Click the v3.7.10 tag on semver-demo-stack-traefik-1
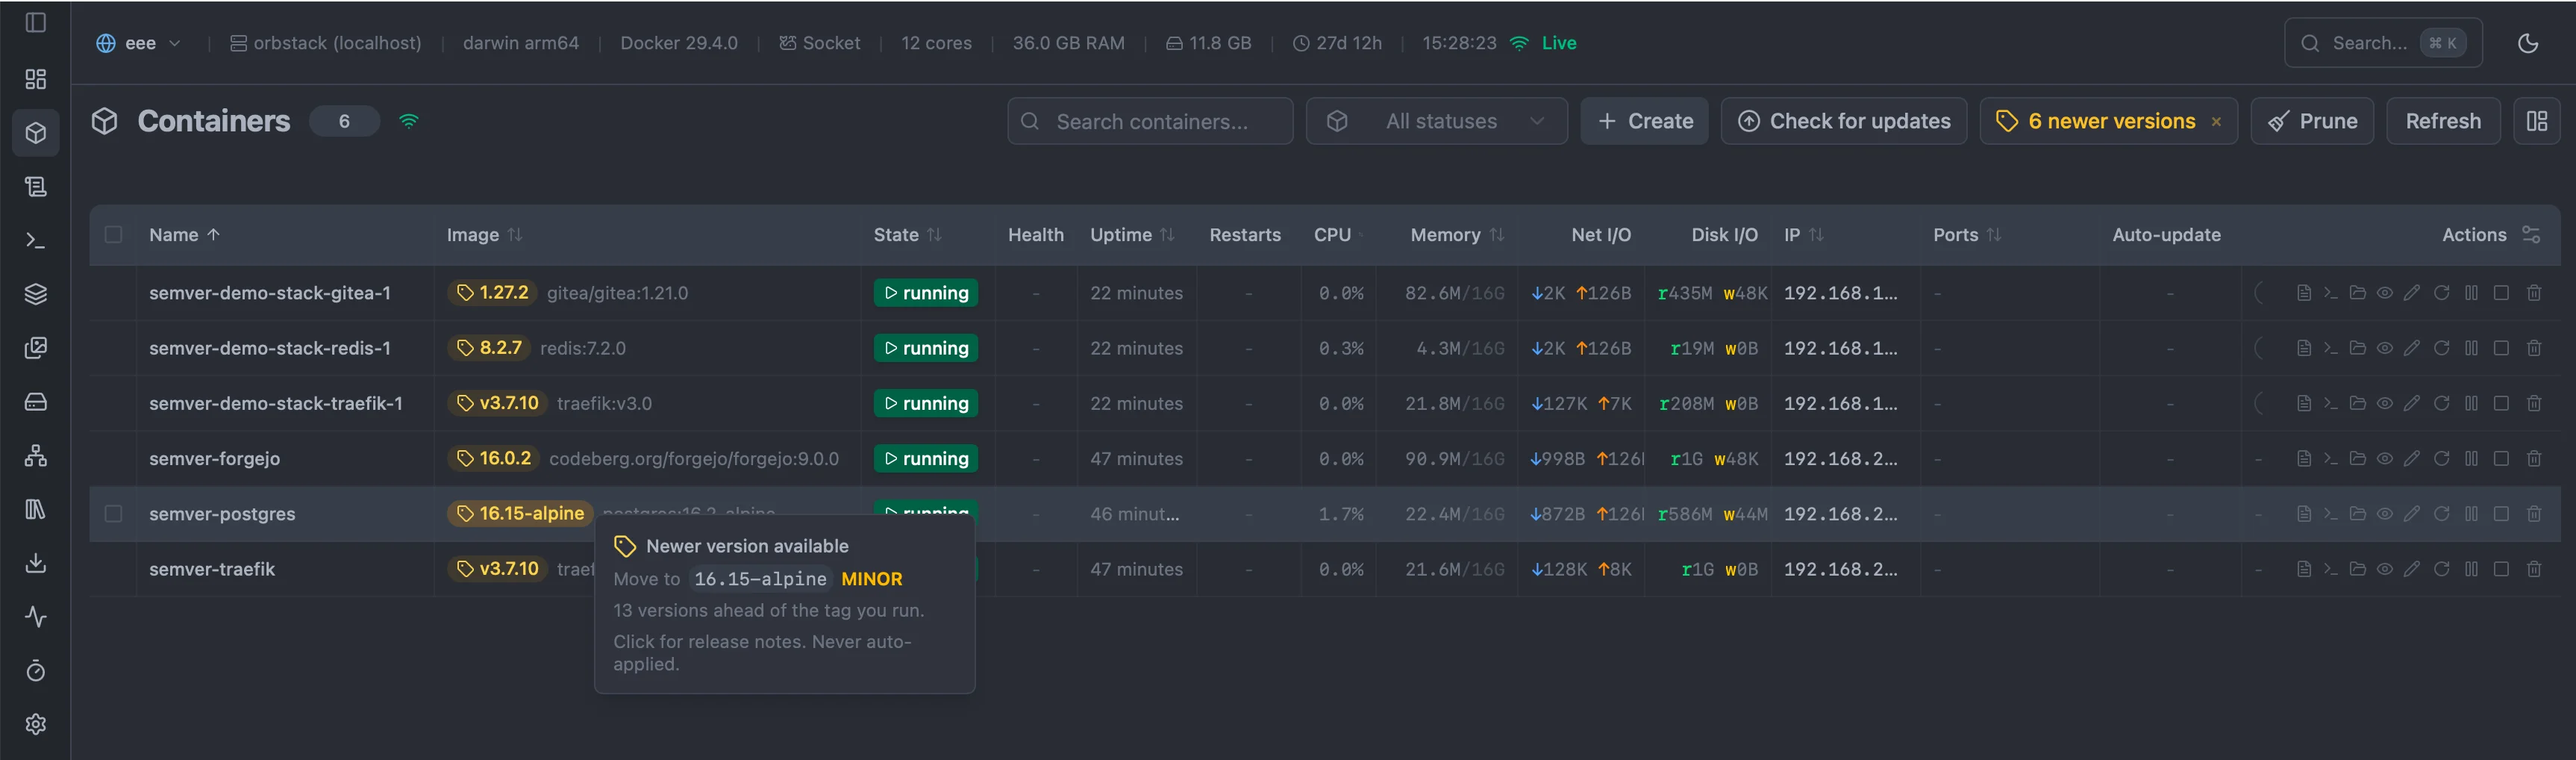Image resolution: width=2576 pixels, height=760 pixels. point(498,404)
